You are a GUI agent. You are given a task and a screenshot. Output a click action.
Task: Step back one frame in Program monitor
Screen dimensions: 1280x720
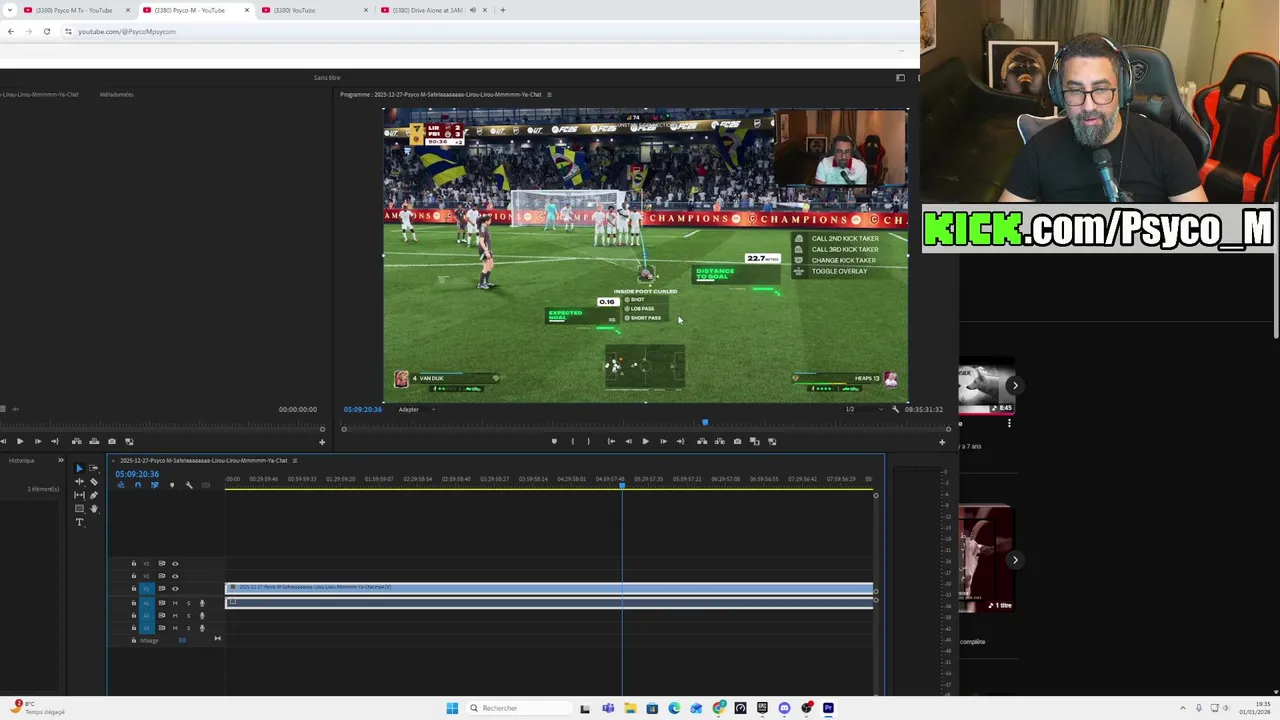coord(628,441)
